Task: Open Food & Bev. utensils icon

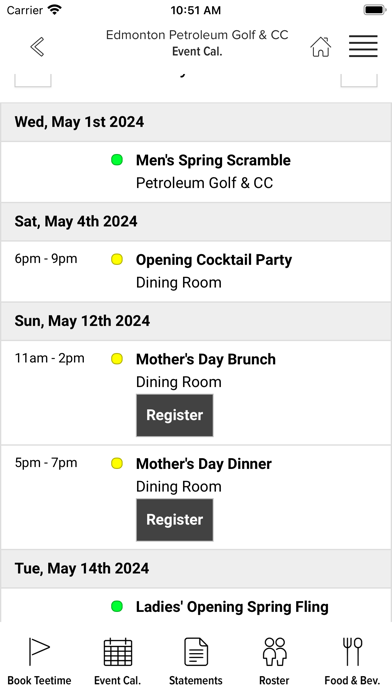Action: click(x=352, y=652)
